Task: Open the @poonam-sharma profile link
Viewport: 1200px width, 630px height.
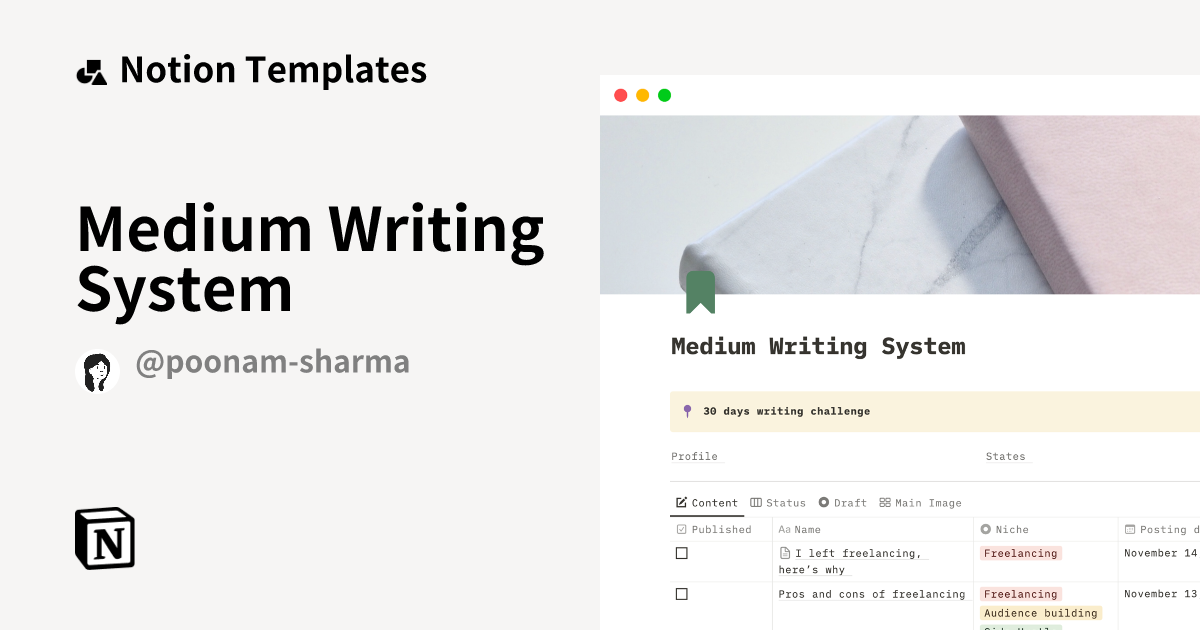Action: [273, 362]
